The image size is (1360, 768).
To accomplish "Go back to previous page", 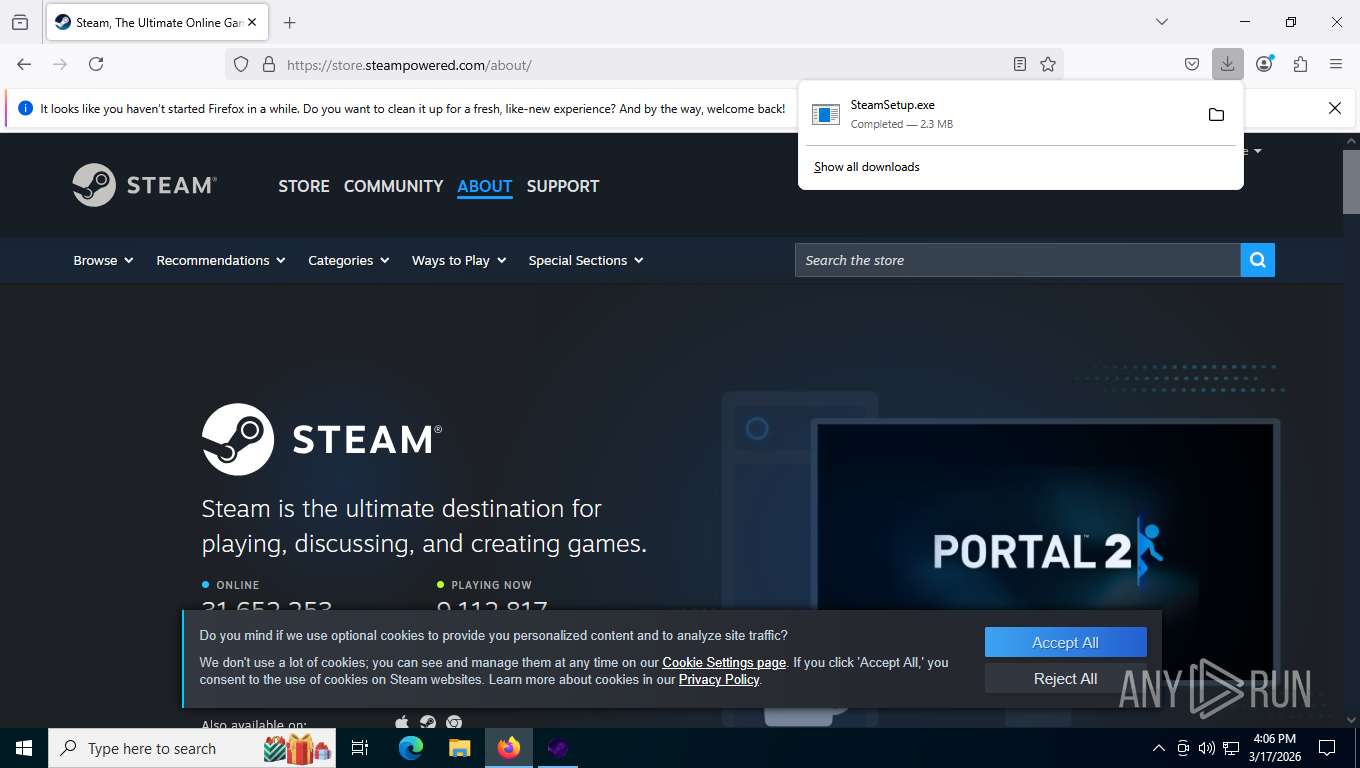I will point(24,64).
